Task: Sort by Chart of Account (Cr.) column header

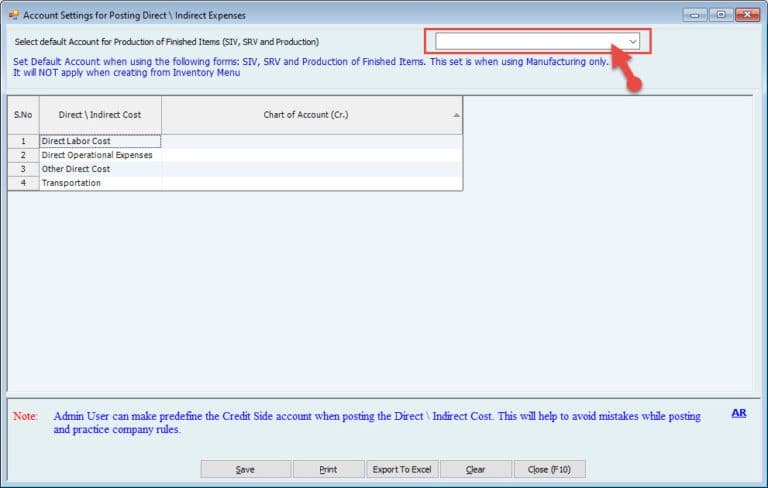Action: point(306,115)
